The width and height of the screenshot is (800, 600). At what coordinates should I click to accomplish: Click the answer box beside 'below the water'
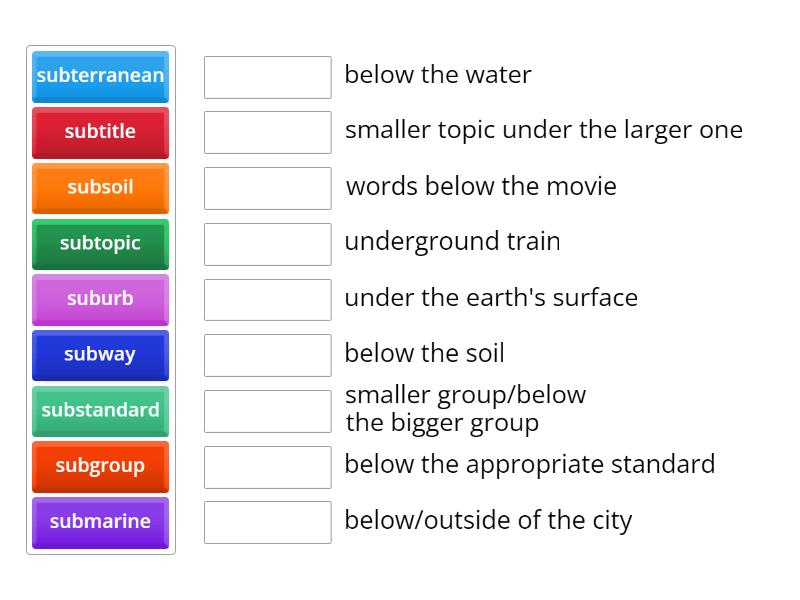tap(267, 76)
